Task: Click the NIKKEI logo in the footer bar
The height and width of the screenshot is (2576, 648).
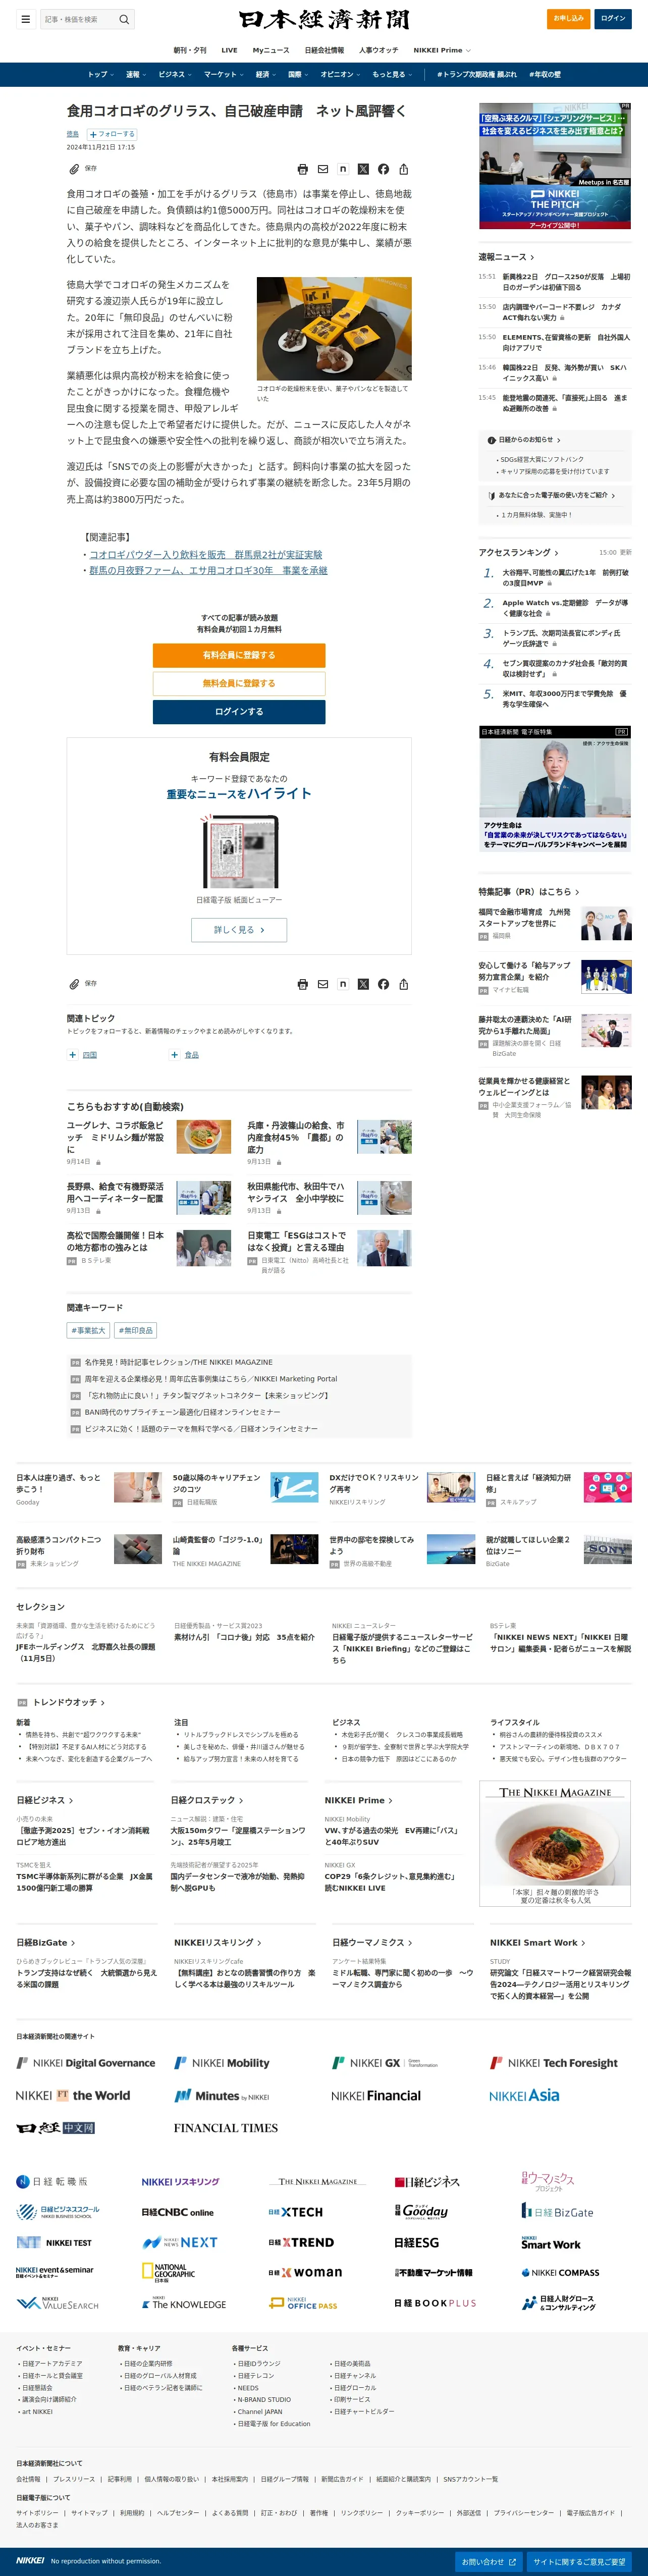Action: tap(30, 2561)
